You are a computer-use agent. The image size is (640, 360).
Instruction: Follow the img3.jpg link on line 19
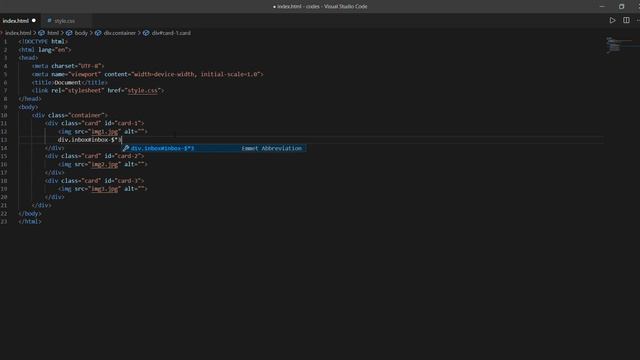(x=104, y=189)
